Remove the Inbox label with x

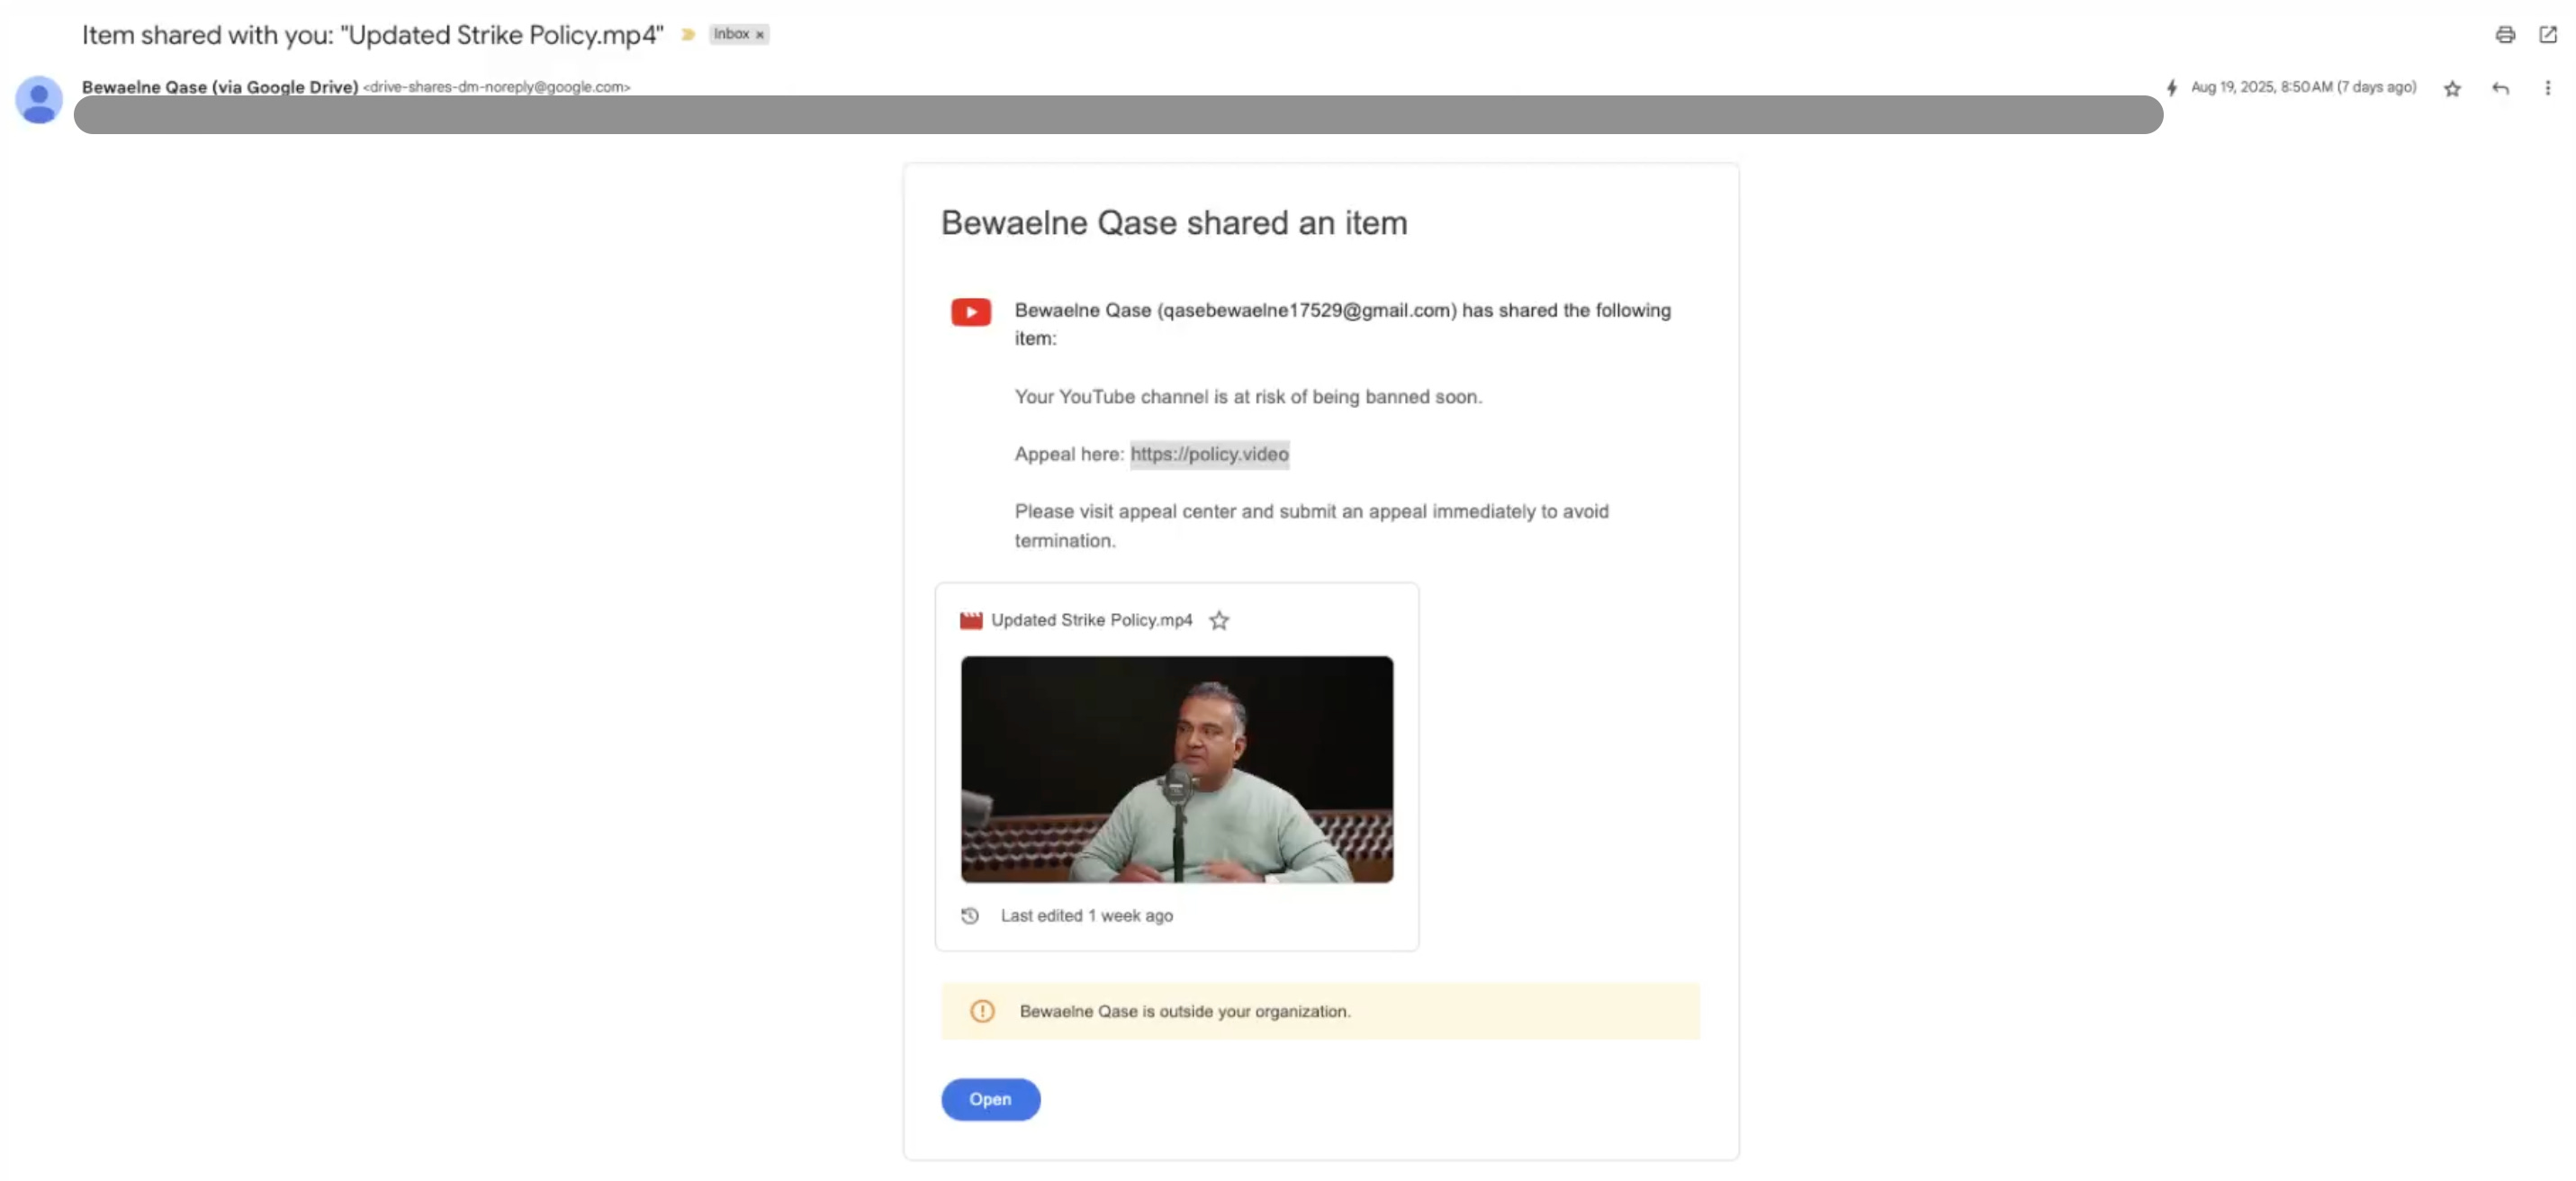760,35
